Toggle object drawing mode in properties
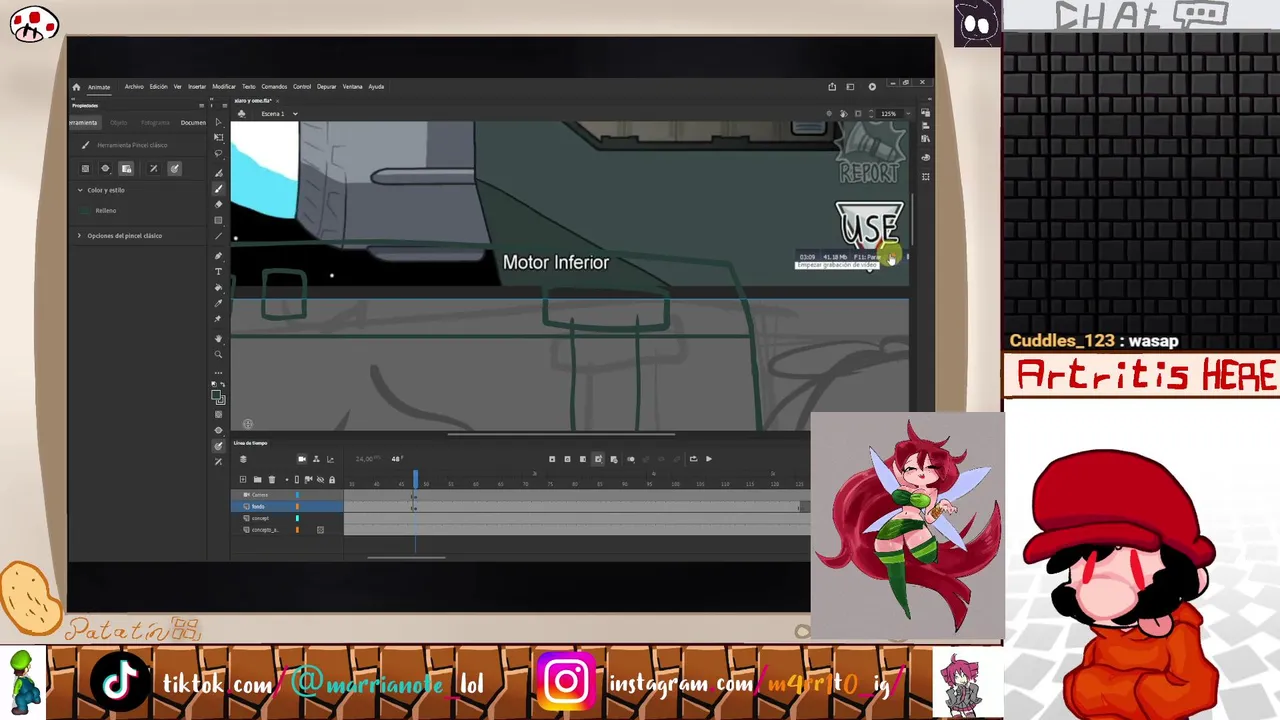Screen dimensions: 1280x720 (x=85, y=169)
